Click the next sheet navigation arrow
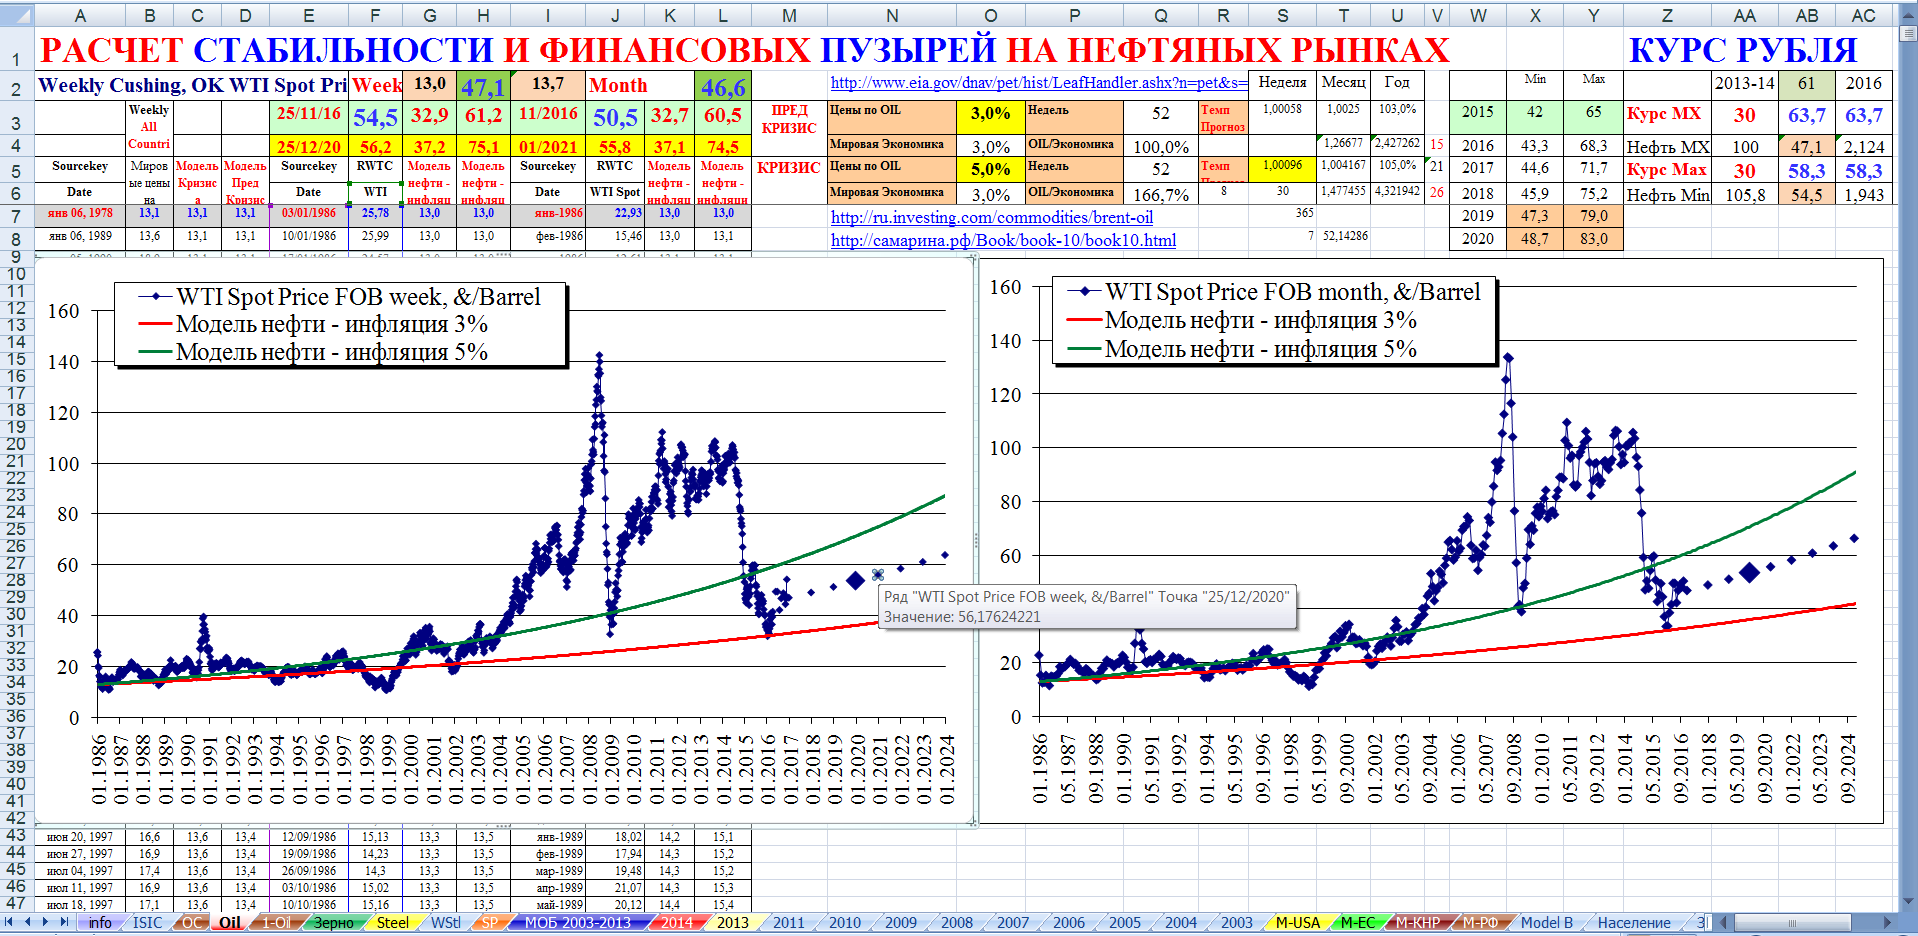1918x936 pixels. 45,922
